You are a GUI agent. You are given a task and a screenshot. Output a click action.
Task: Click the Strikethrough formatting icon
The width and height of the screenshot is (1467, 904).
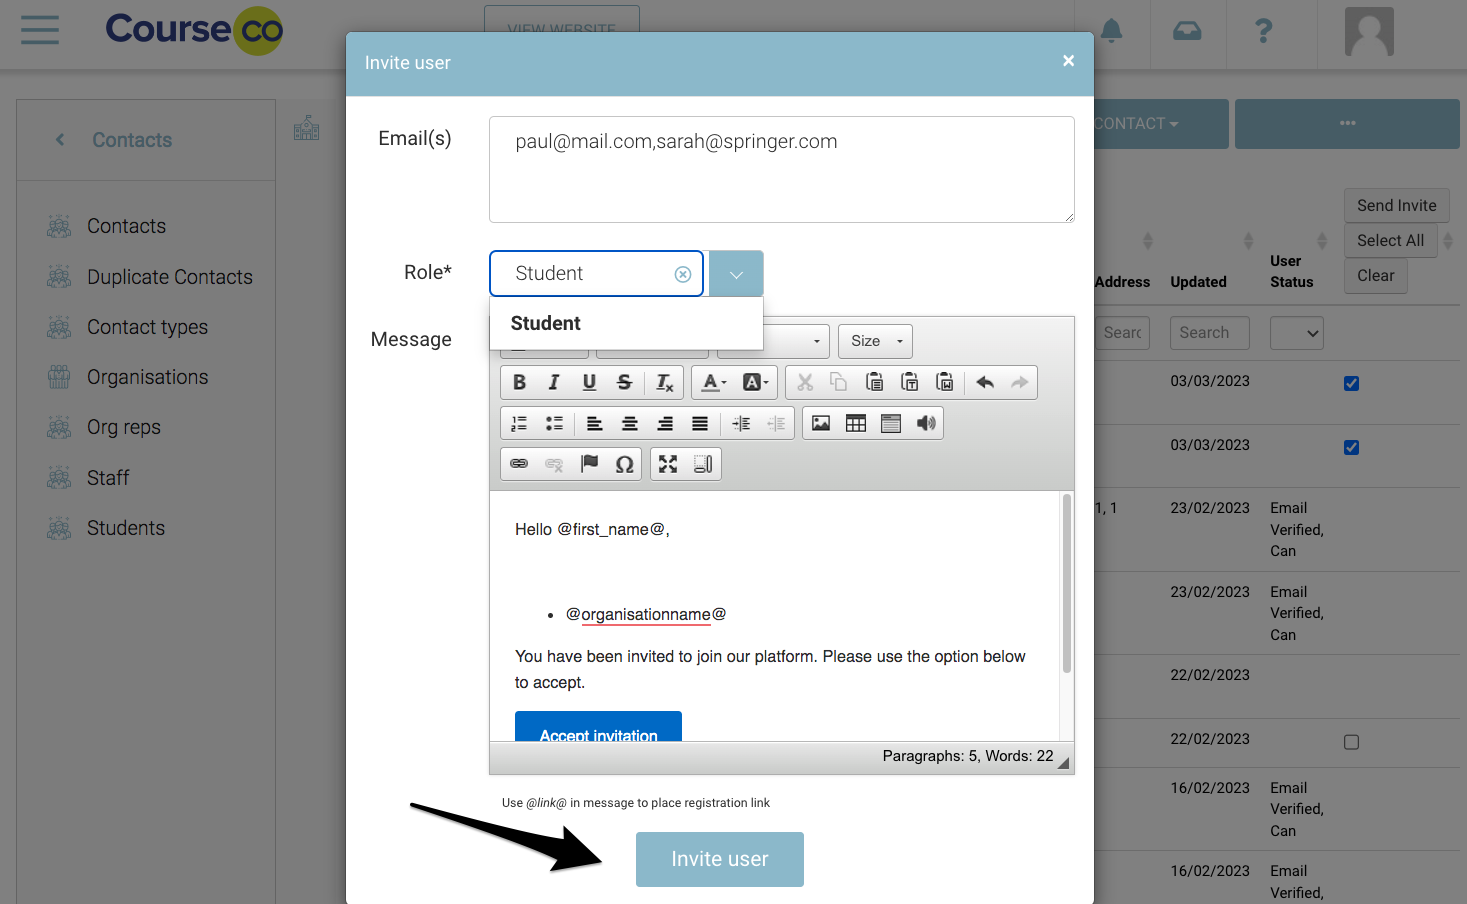(x=624, y=382)
